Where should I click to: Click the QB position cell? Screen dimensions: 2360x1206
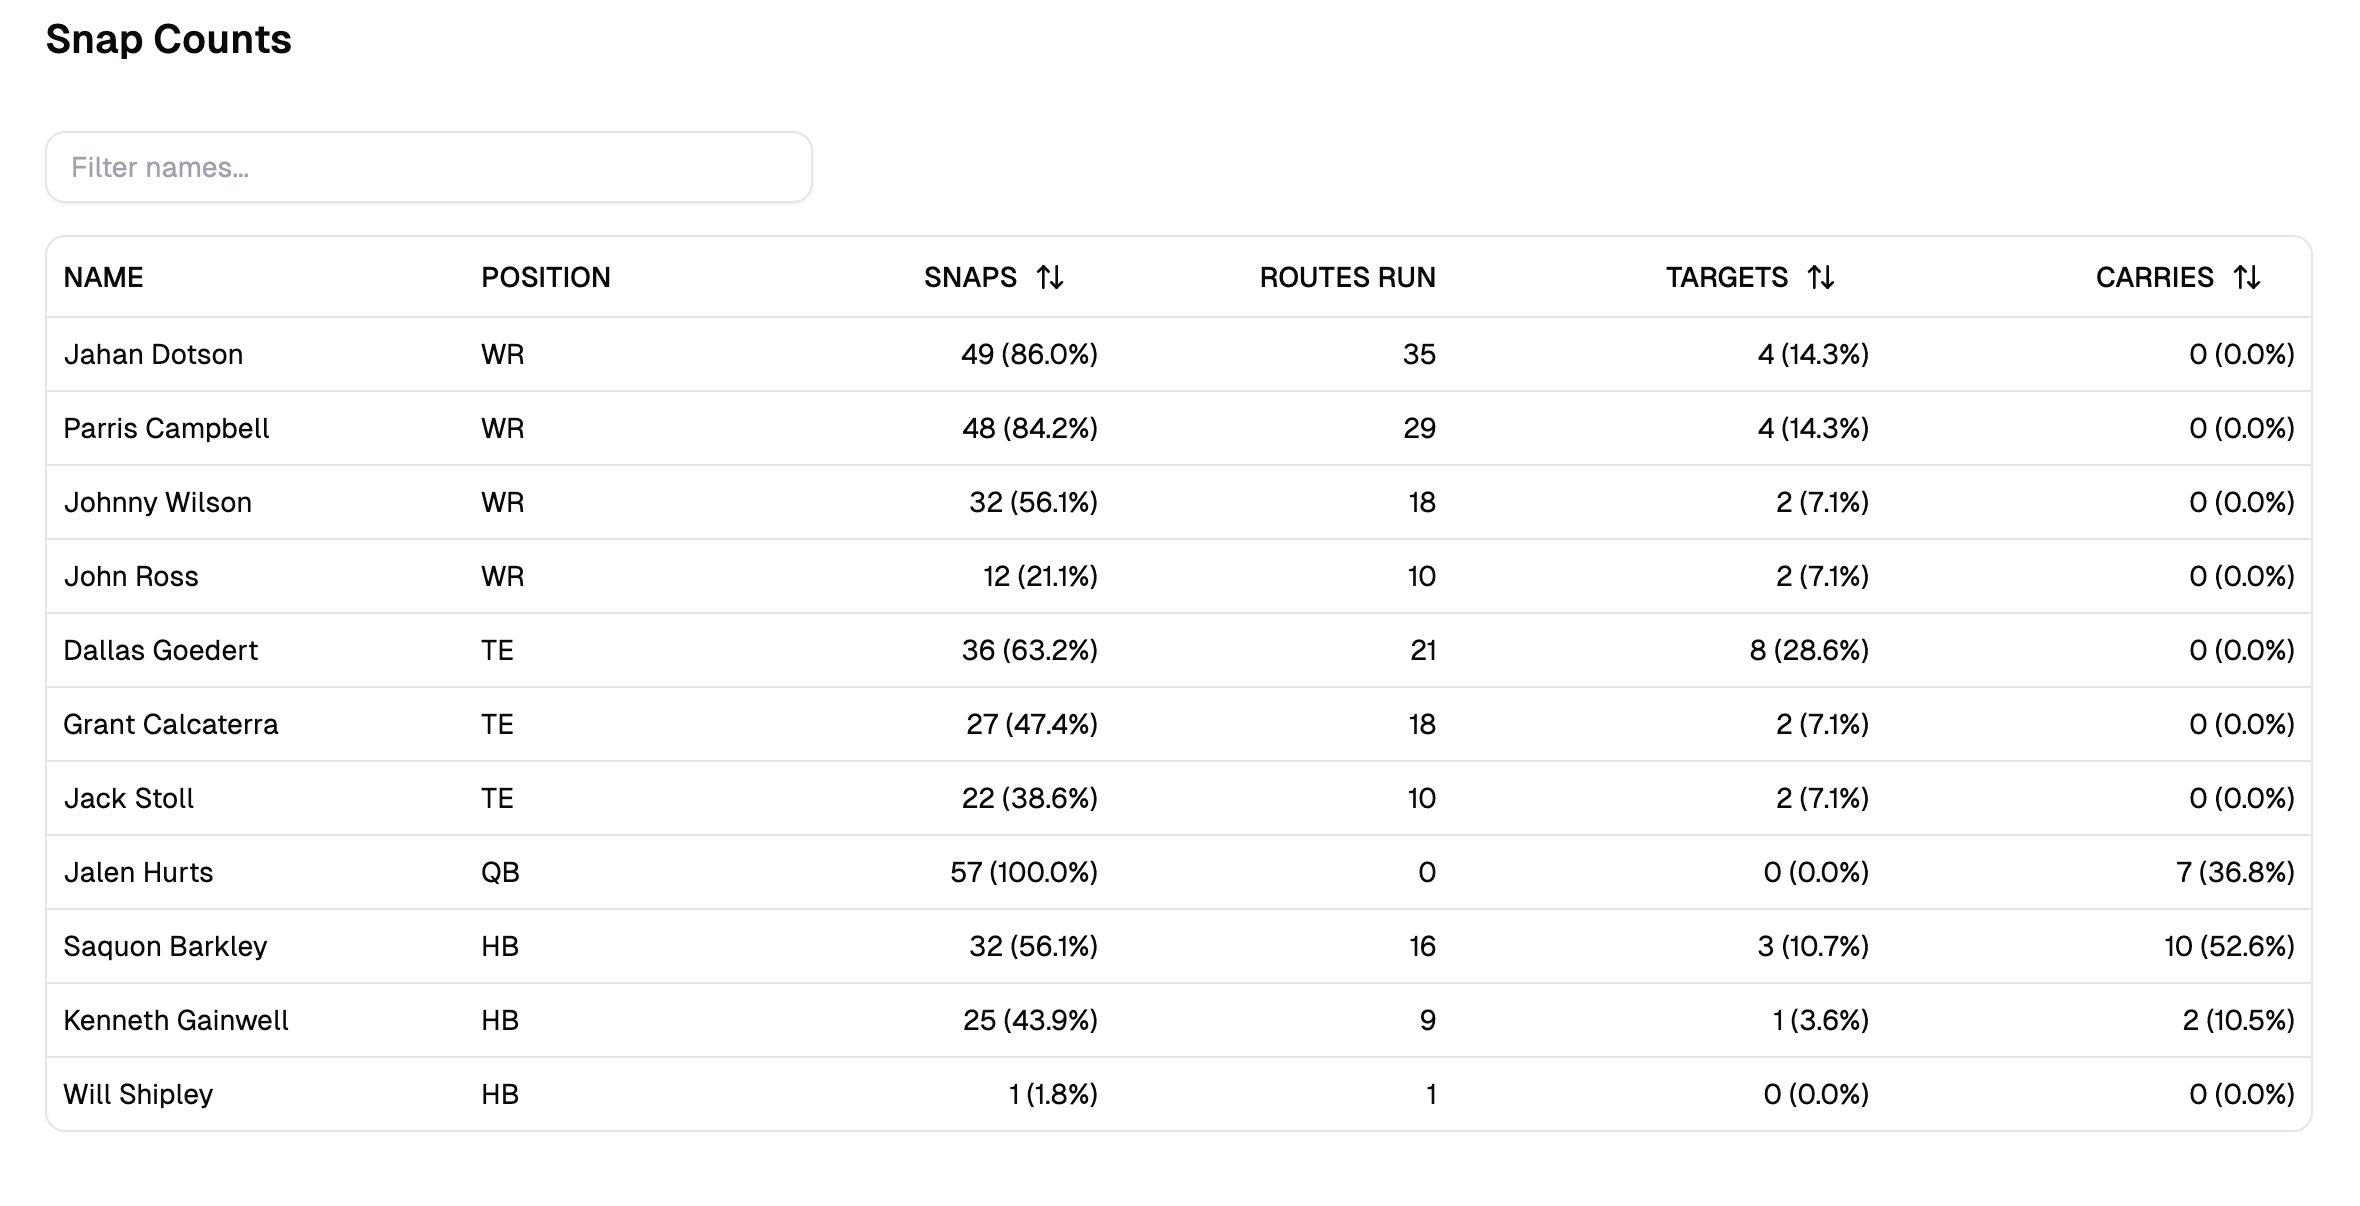click(500, 872)
